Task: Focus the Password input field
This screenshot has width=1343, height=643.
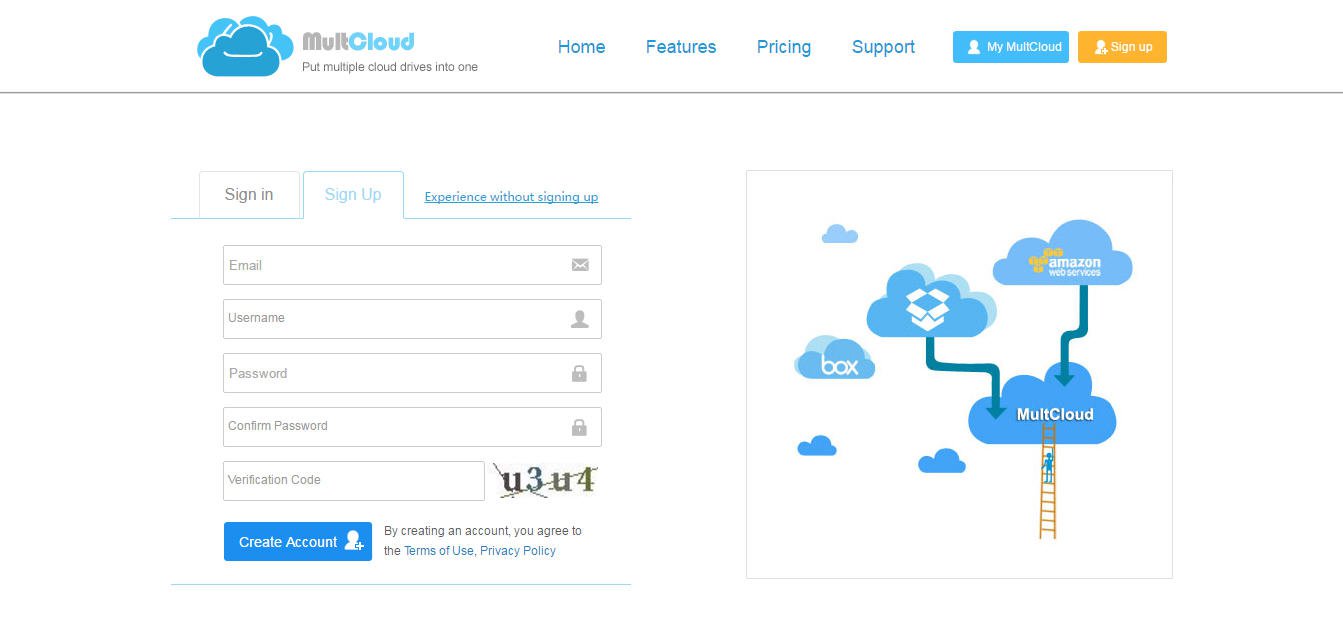Action: [x=412, y=373]
